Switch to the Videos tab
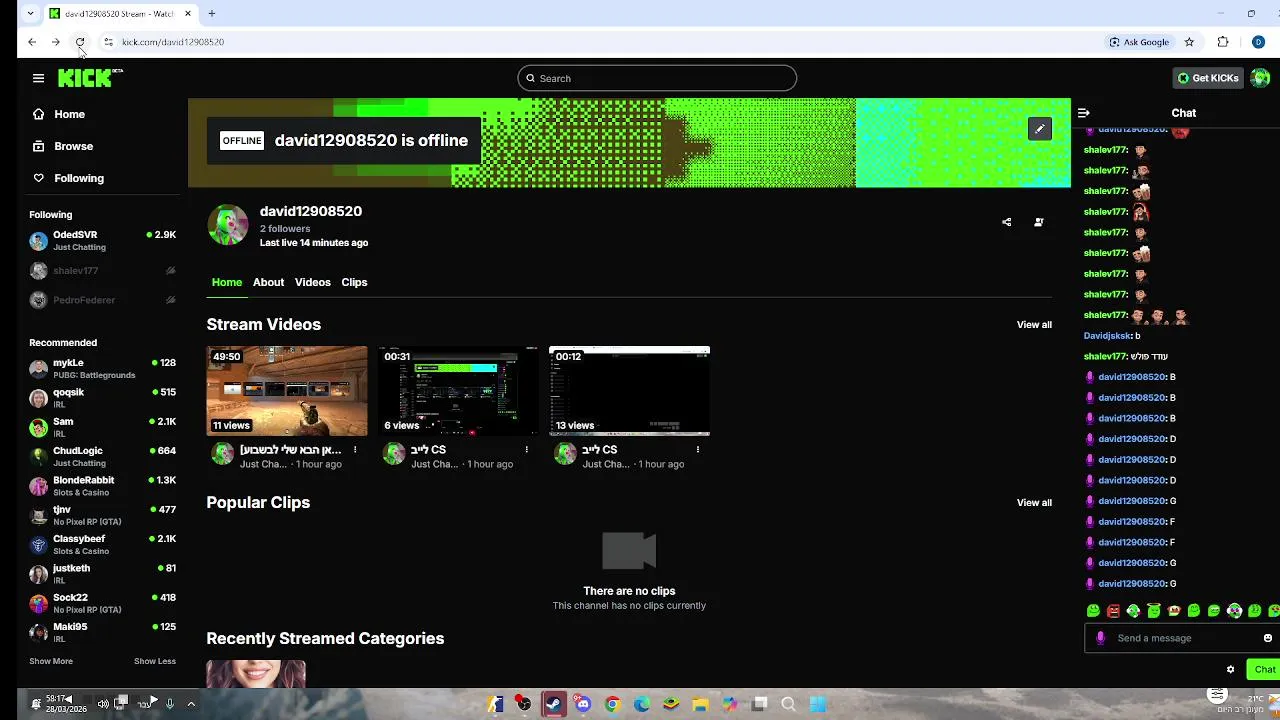The image size is (1280, 720). 312,282
